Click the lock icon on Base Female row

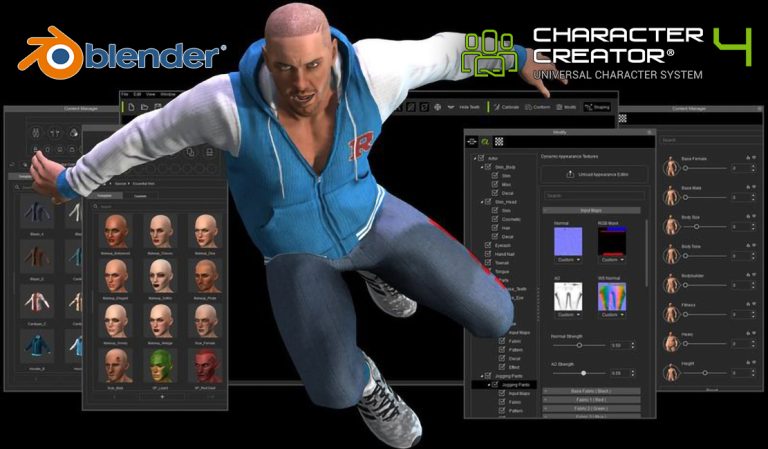748,158
